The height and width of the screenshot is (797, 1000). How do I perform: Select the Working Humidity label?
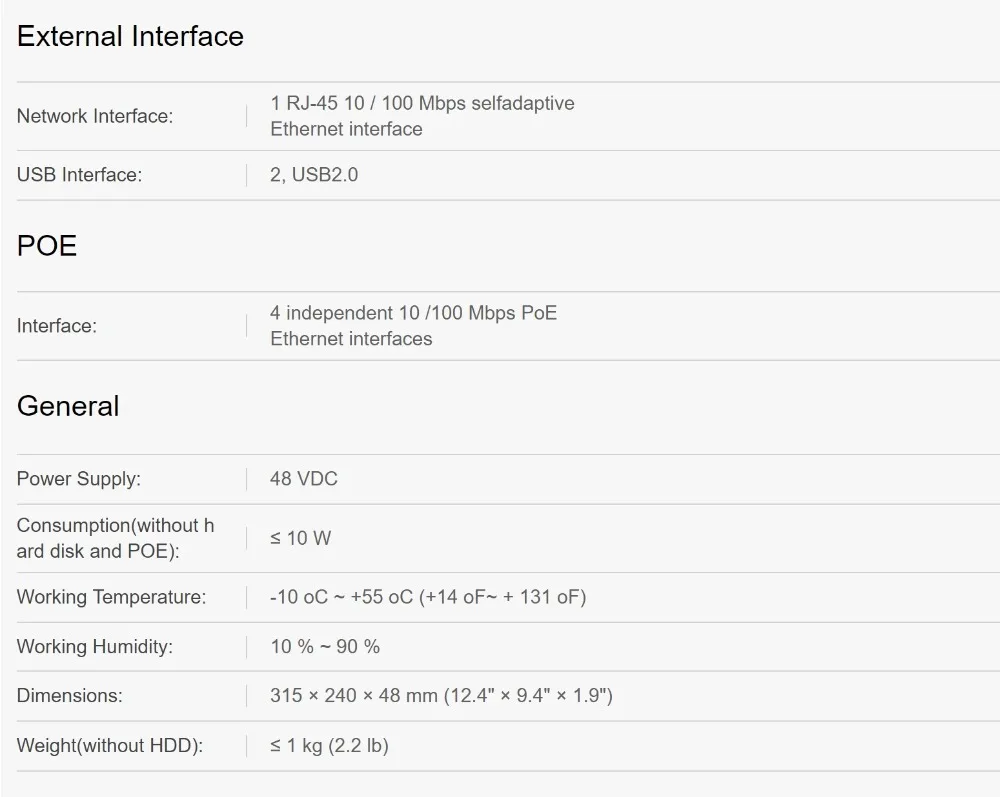pyautogui.click(x=95, y=647)
